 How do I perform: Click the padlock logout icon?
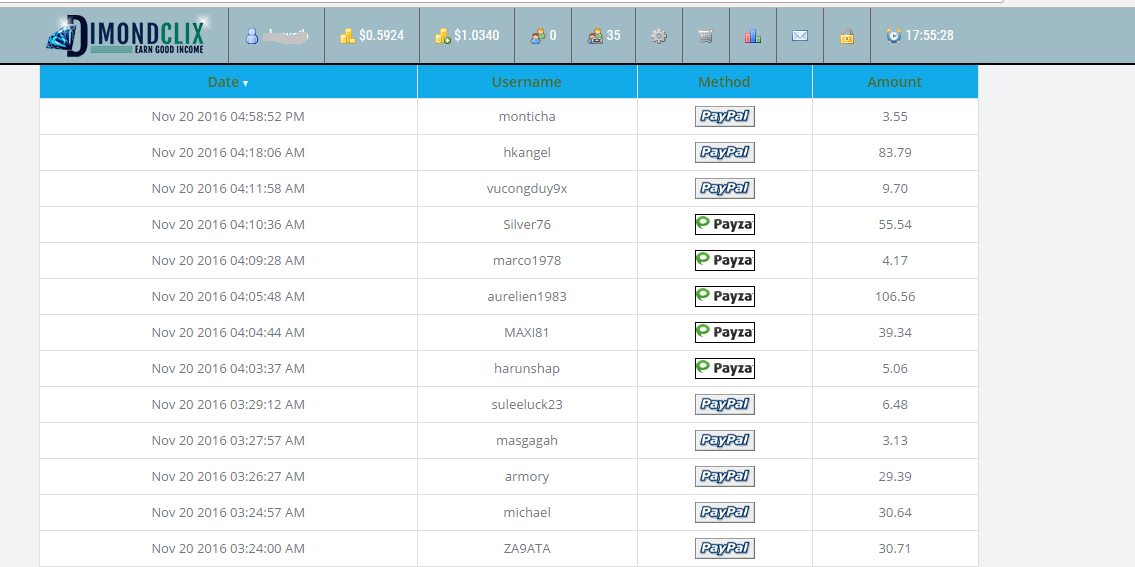point(847,36)
